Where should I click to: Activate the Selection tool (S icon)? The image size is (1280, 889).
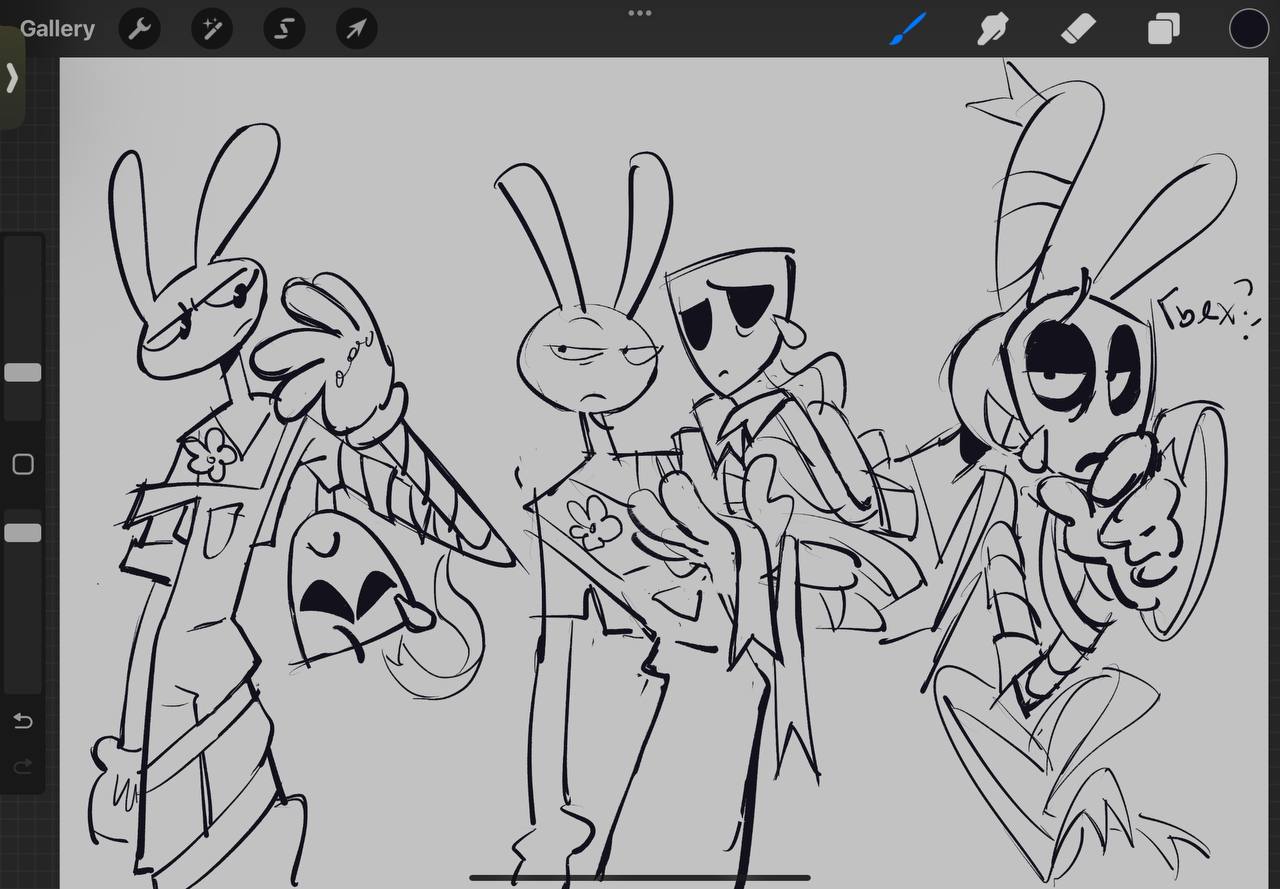click(284, 30)
